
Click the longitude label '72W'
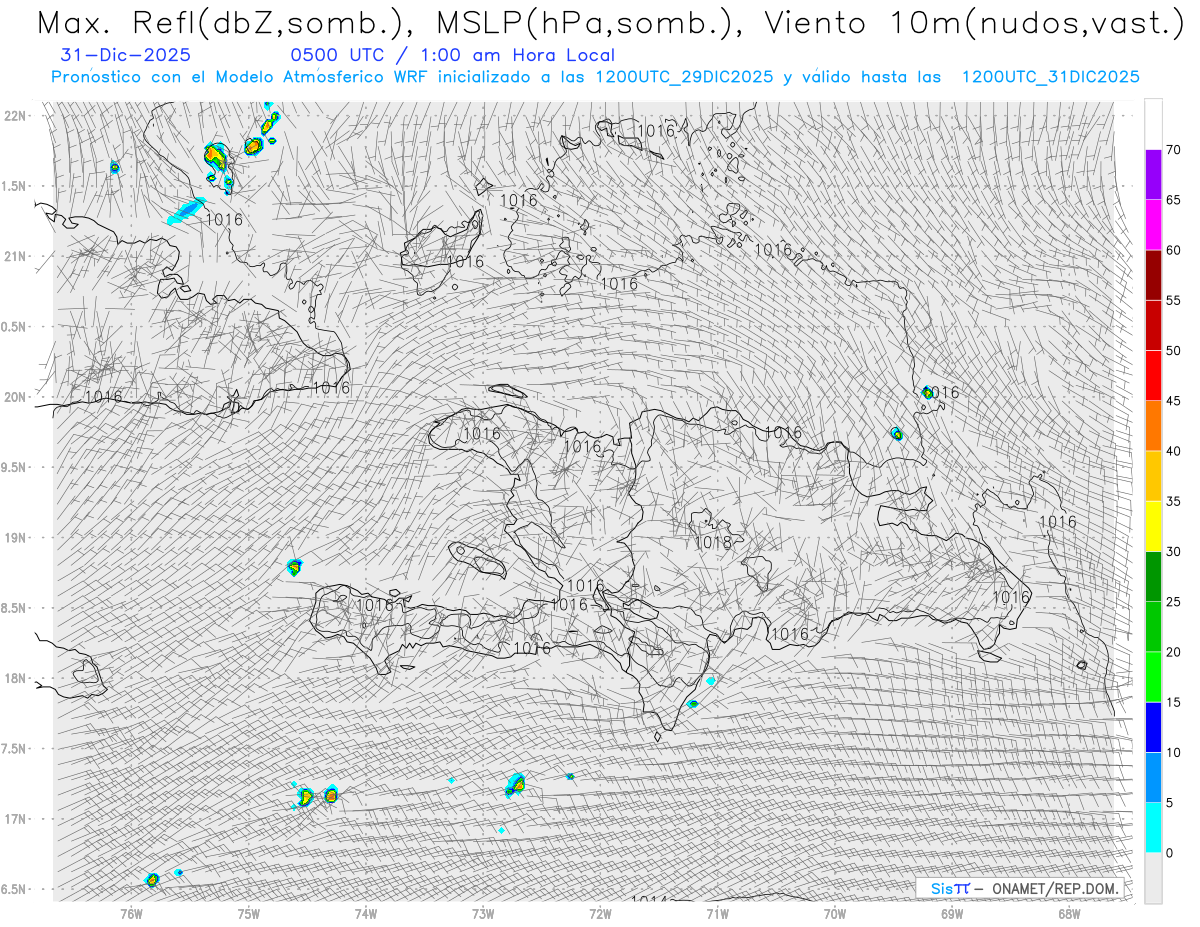[x=600, y=913]
